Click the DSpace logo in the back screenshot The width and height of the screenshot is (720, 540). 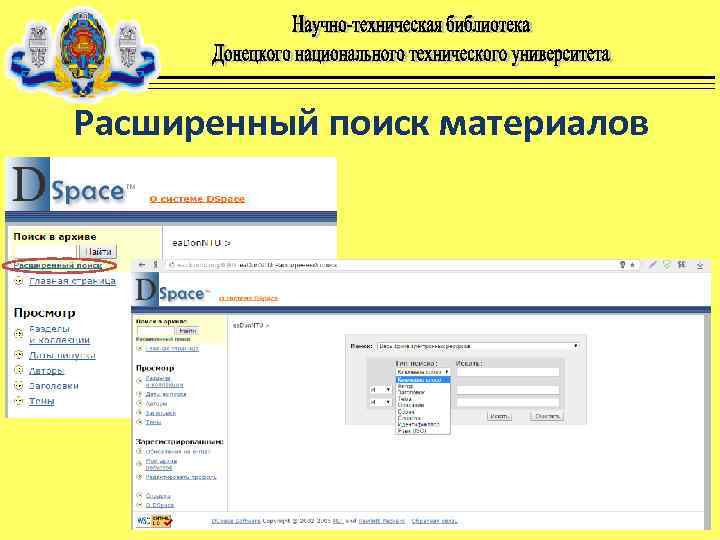[70, 185]
